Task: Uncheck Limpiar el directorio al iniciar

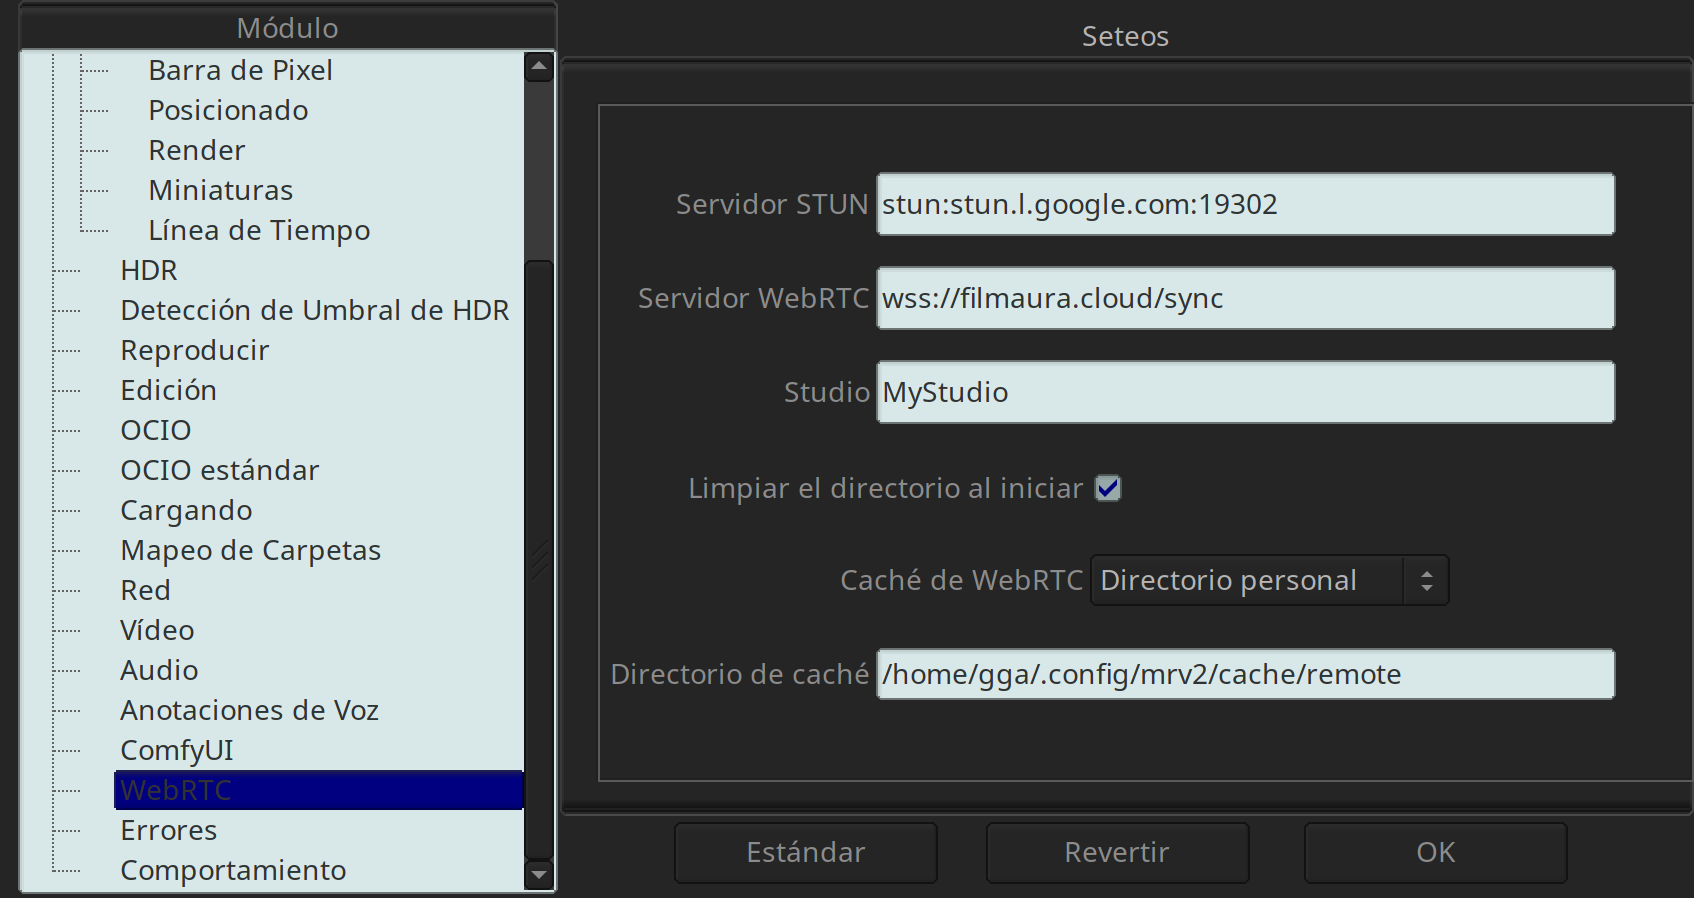Action: (x=1108, y=488)
